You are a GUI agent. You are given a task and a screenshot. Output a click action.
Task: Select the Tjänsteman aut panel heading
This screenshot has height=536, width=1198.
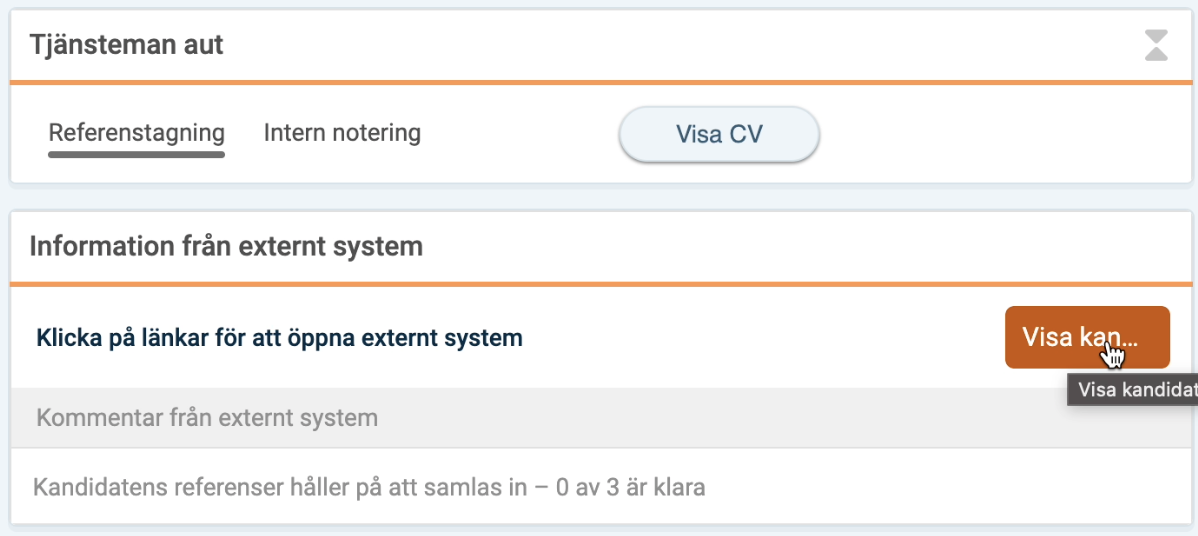coord(126,45)
